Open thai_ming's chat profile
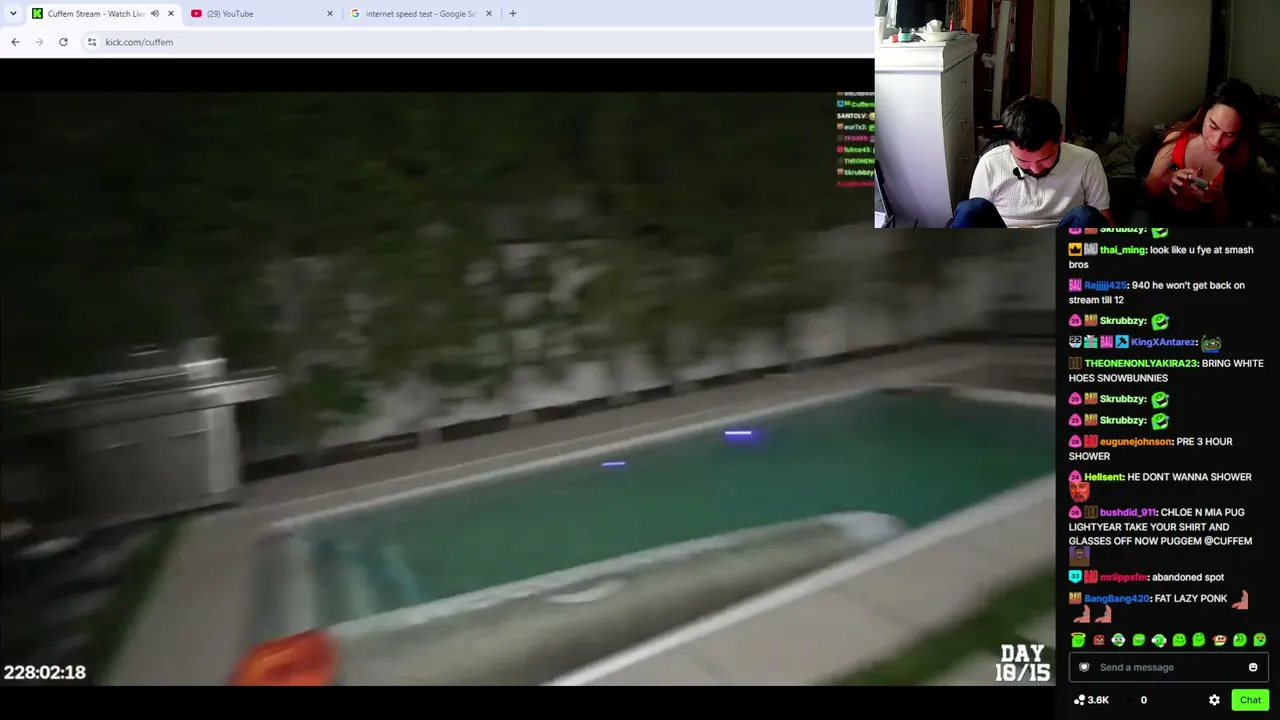Image resolution: width=1280 pixels, height=720 pixels. [x=1122, y=250]
